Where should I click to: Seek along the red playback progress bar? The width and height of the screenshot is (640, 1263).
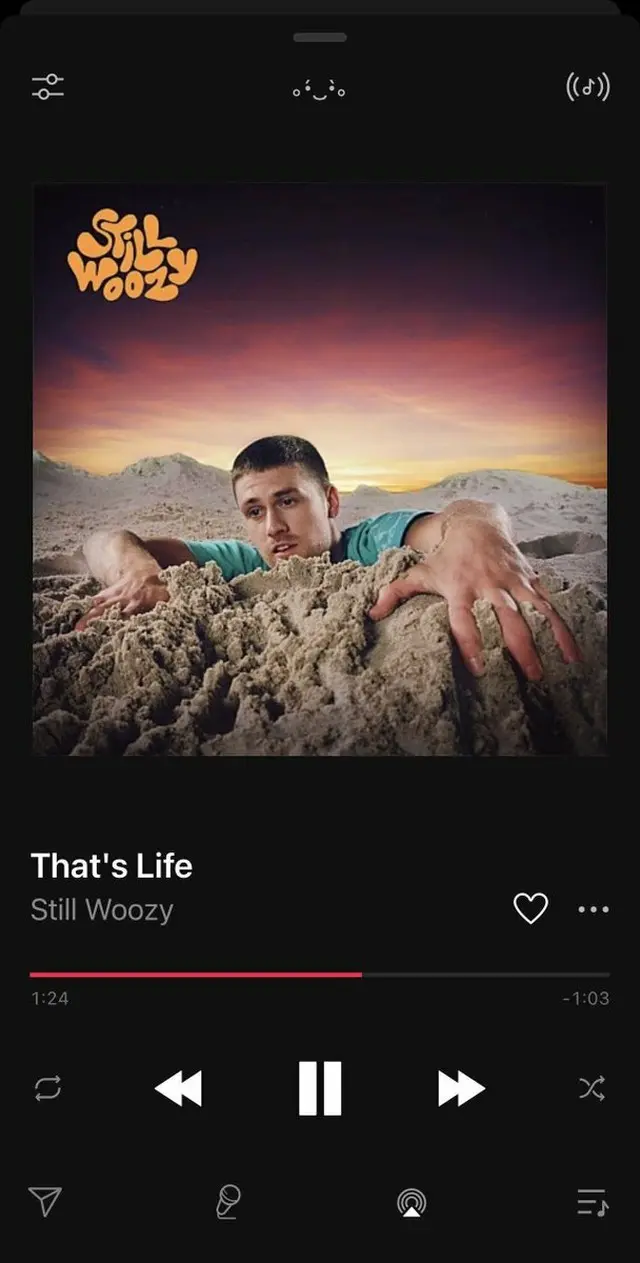[x=319, y=974]
